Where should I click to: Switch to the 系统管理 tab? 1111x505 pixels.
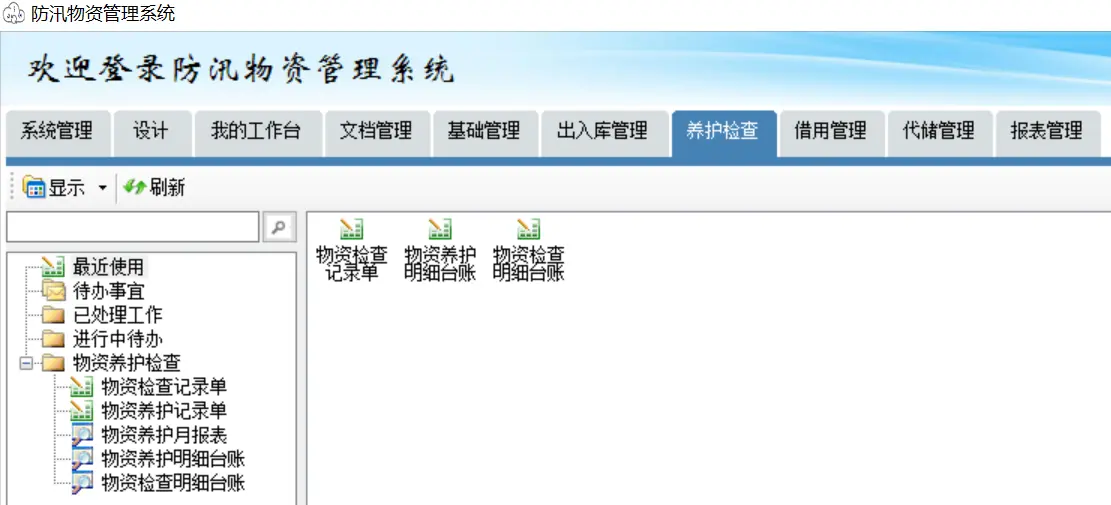coord(57,131)
